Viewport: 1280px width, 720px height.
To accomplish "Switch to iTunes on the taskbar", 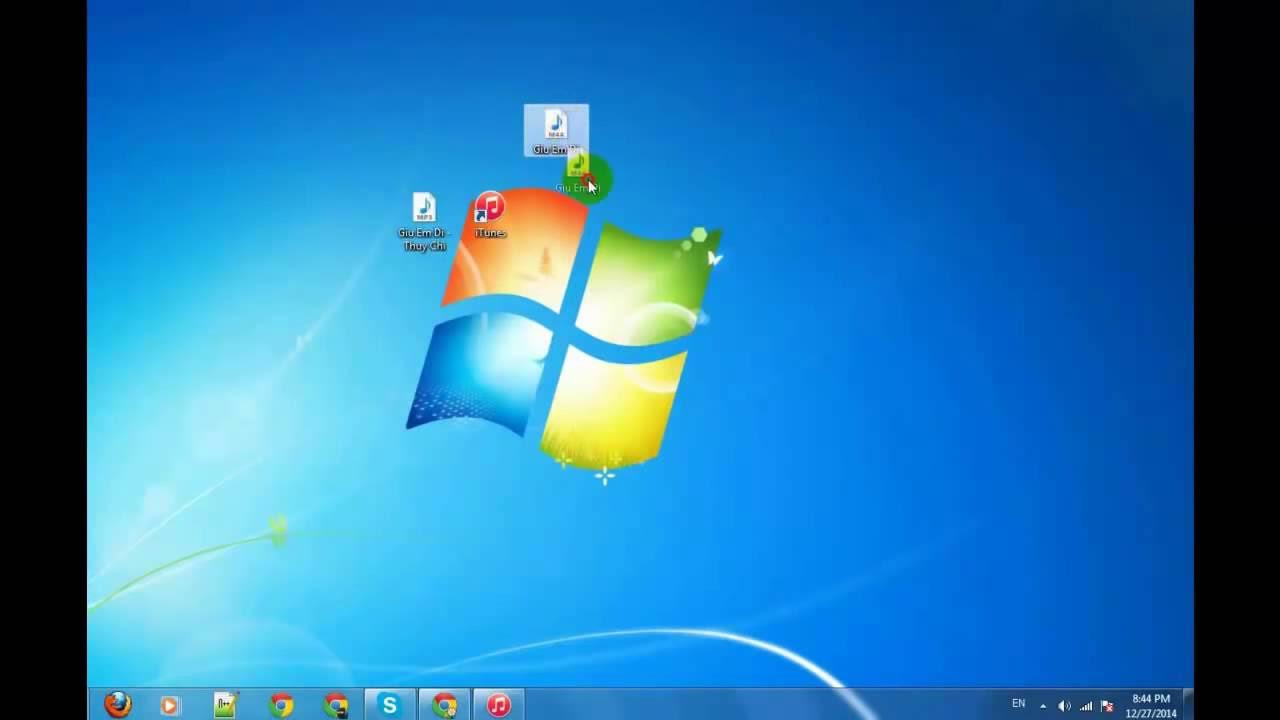I will [498, 704].
